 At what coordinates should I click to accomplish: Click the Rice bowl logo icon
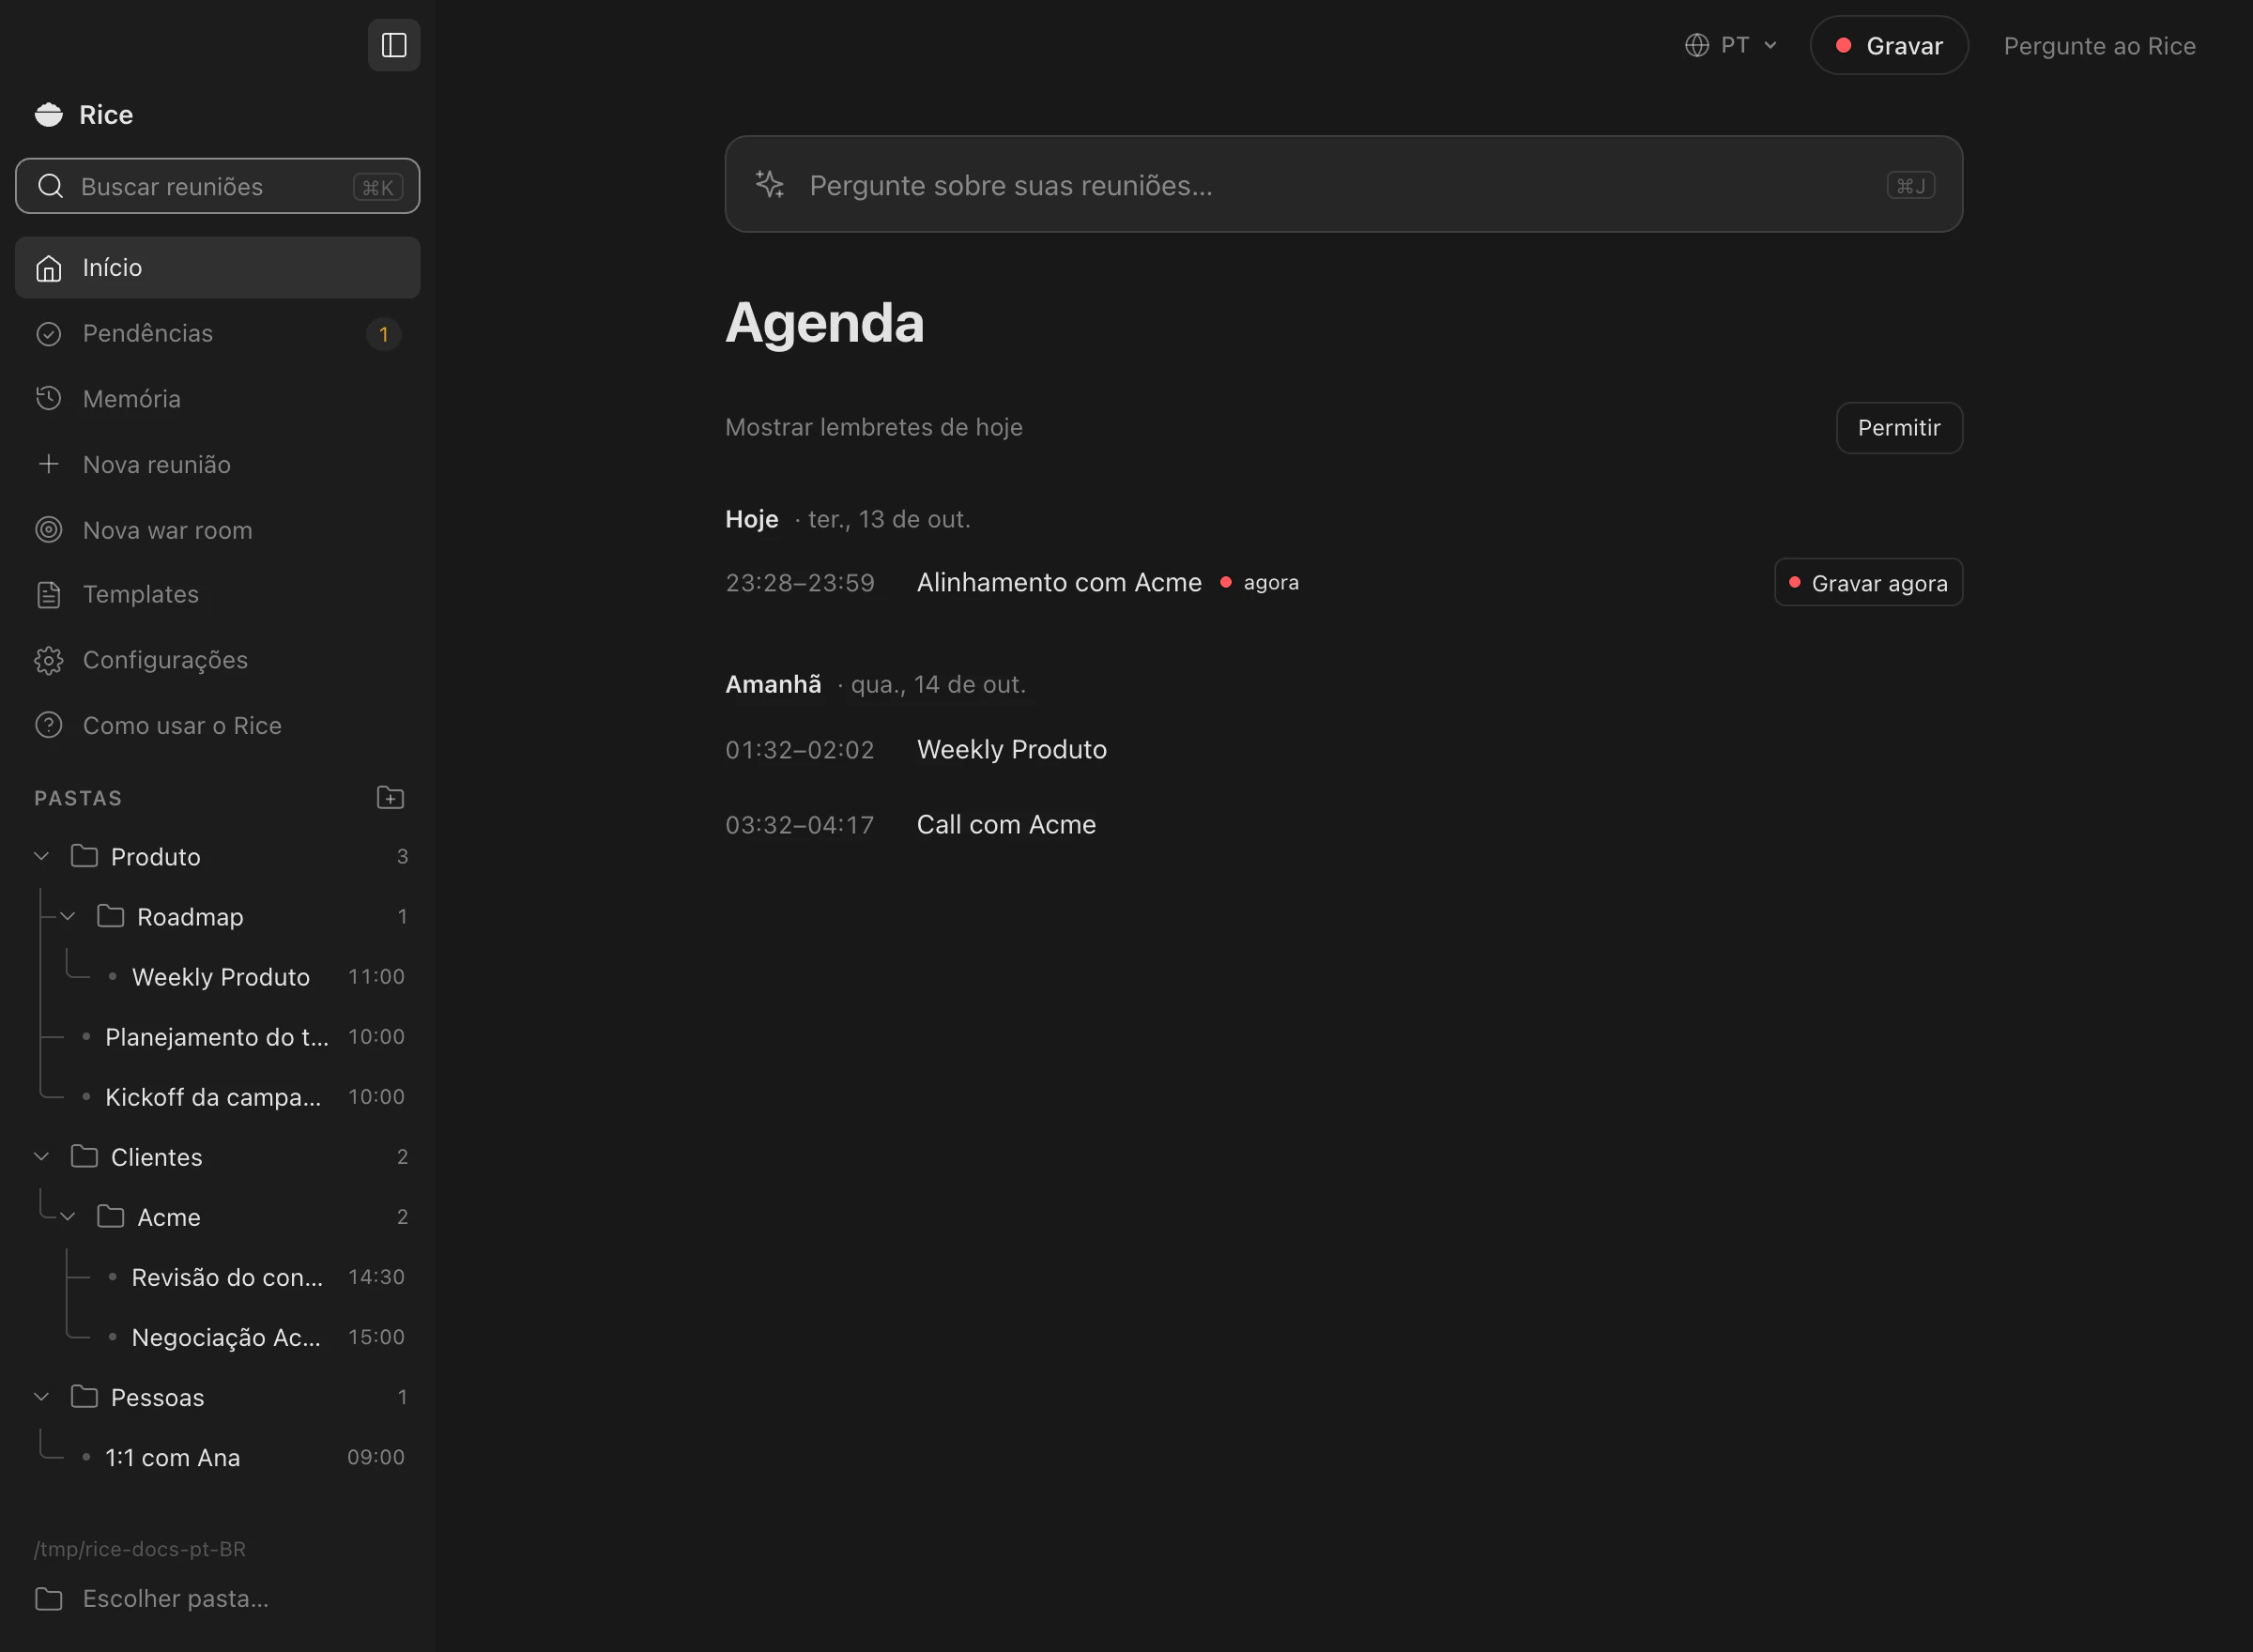[x=49, y=115]
